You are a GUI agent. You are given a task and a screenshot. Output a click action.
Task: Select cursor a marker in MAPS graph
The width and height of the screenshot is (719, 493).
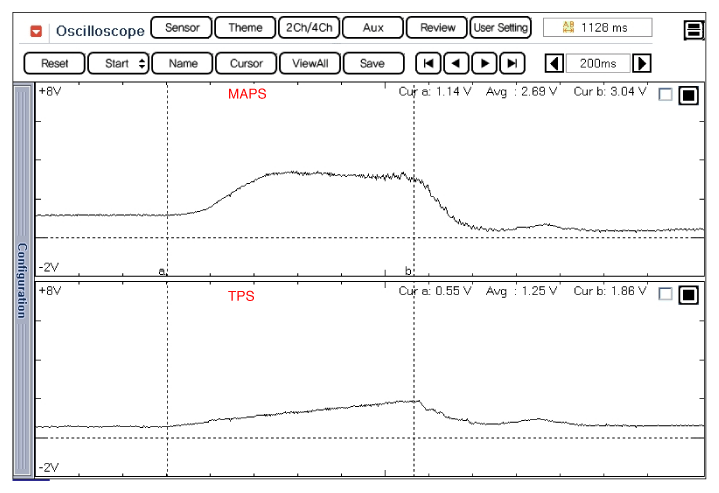[162, 271]
